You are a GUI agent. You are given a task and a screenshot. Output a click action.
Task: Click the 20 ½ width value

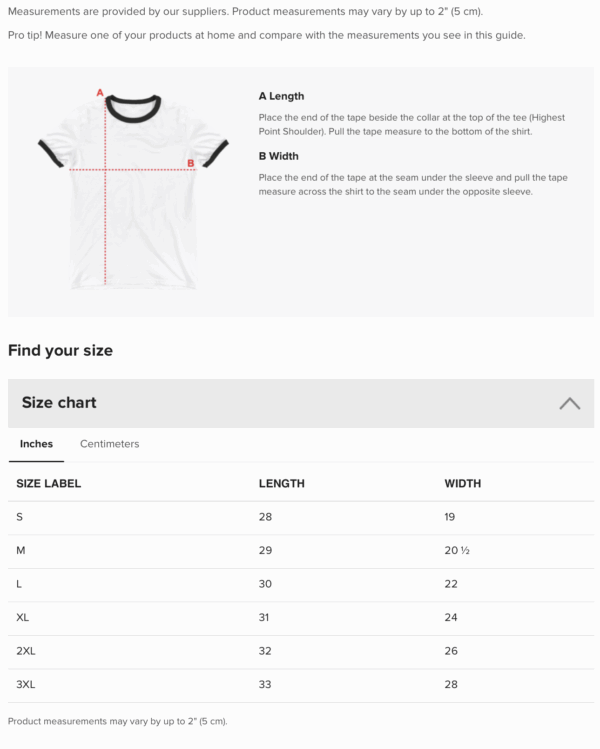[457, 551]
